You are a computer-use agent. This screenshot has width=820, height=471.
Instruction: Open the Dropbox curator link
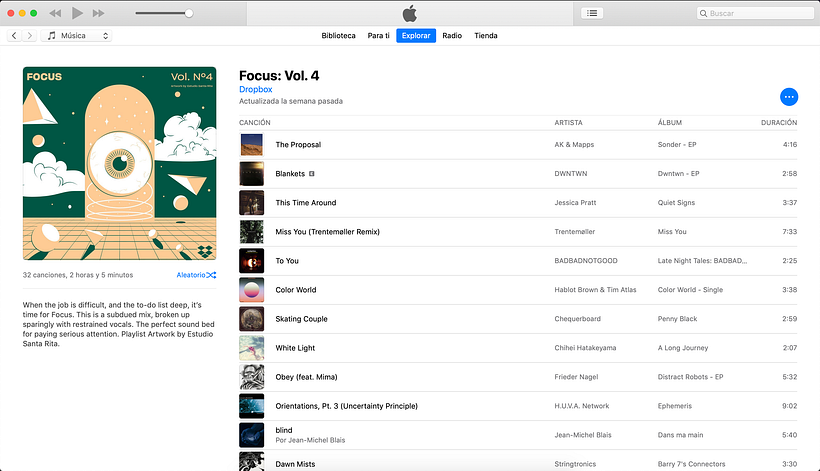256,89
